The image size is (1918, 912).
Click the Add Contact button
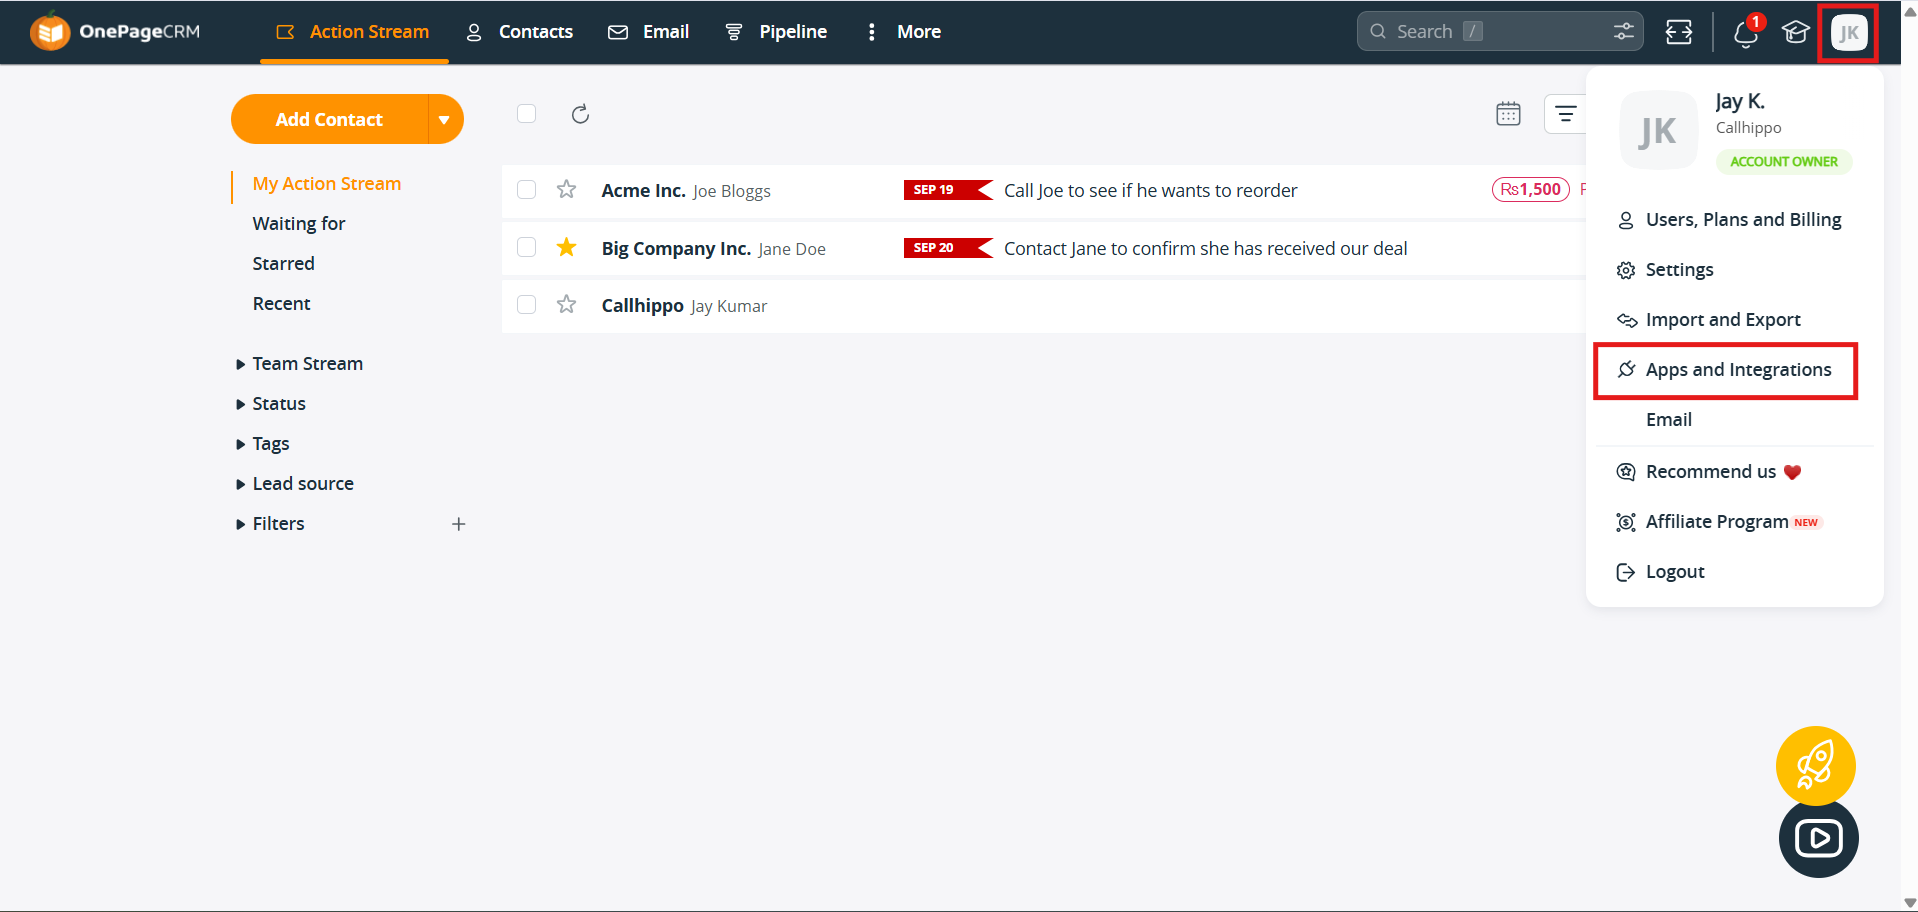tap(329, 119)
